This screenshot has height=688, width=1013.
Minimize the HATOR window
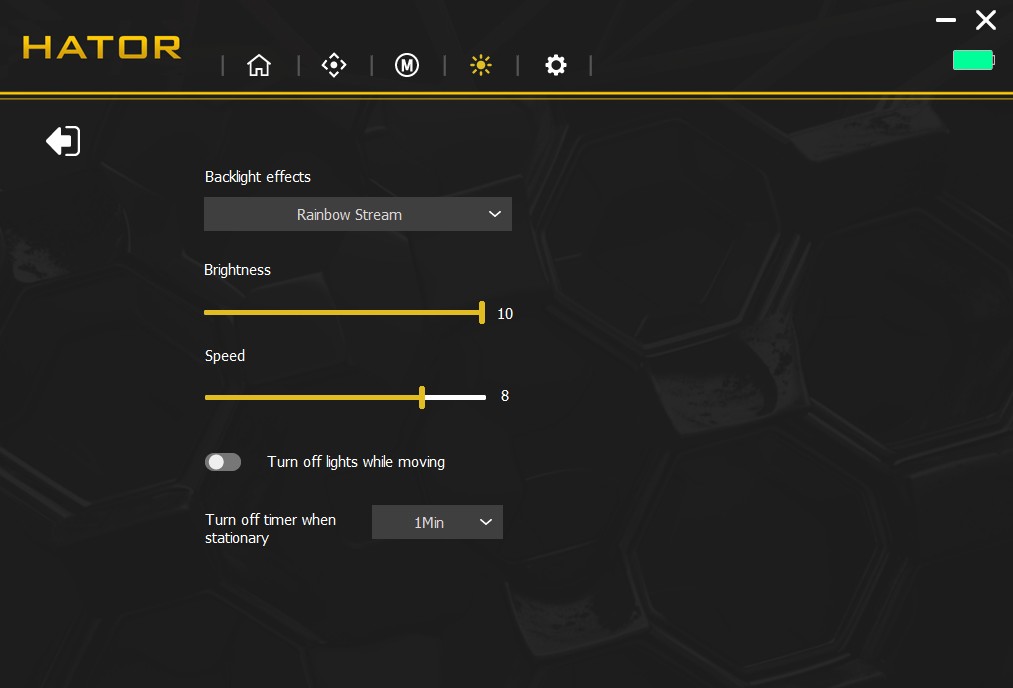946,20
